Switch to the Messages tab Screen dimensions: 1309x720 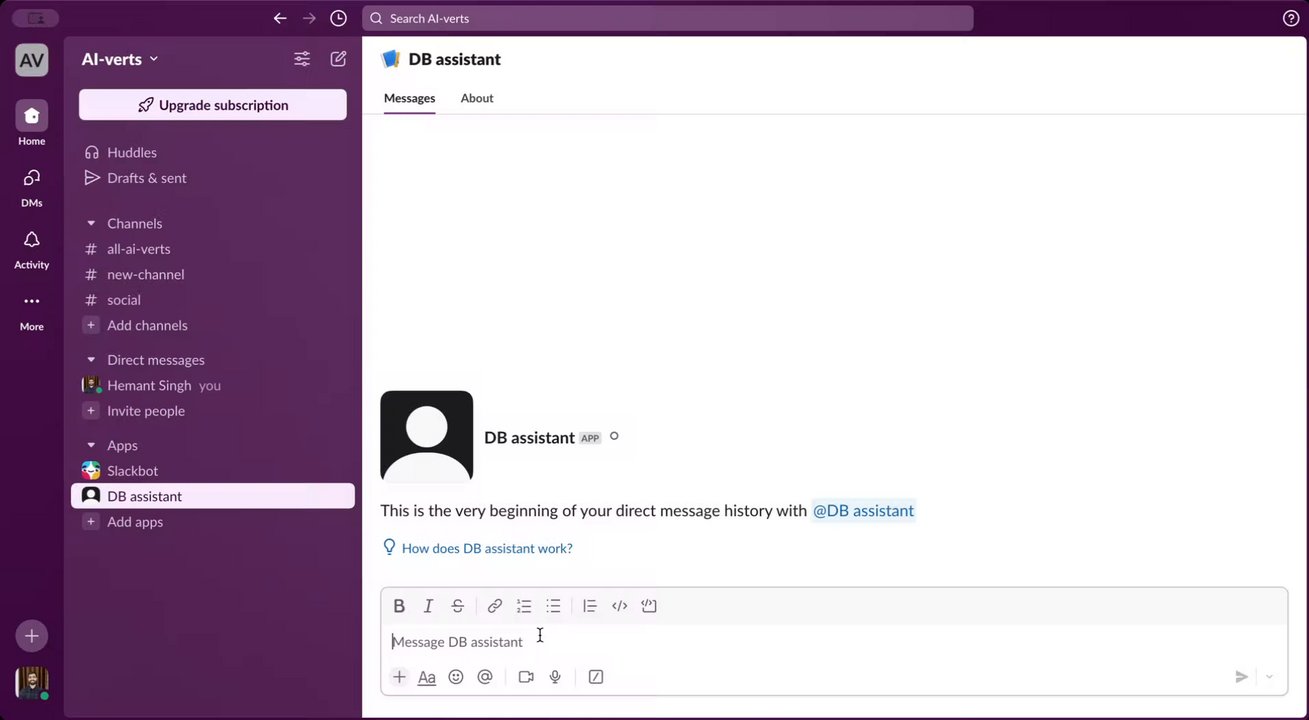click(409, 98)
